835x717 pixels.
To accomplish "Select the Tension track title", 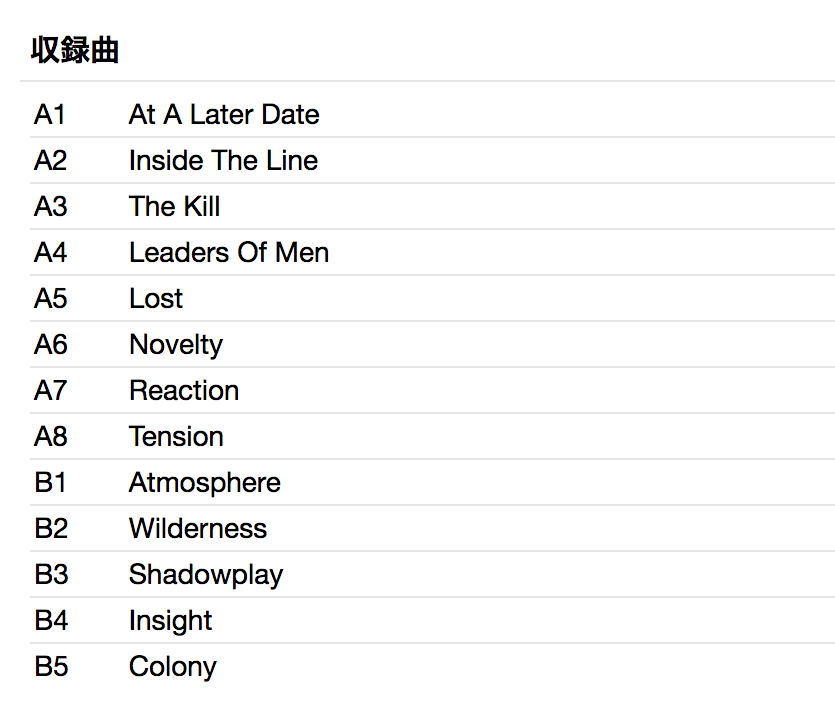I will pyautogui.click(x=176, y=437).
